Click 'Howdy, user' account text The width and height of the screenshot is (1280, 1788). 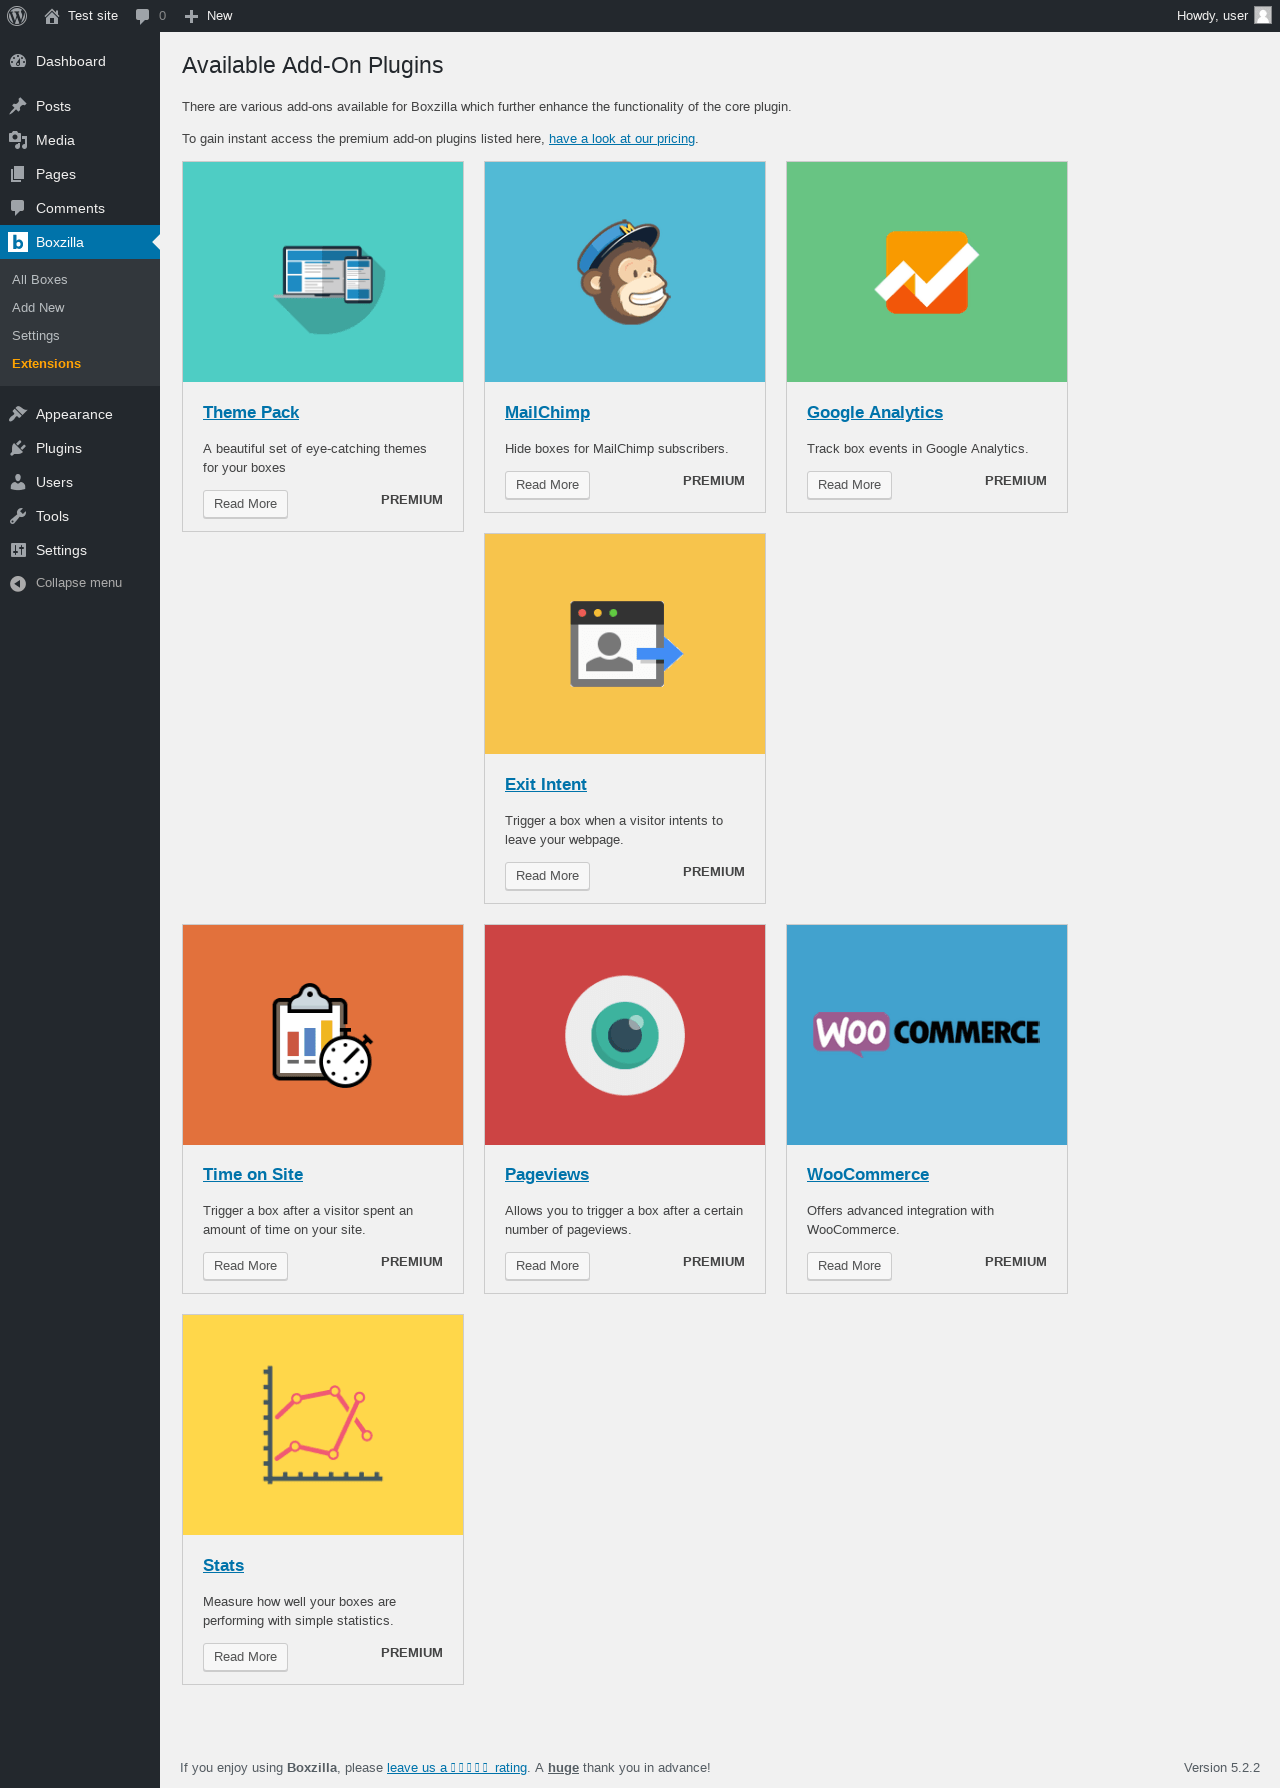[1212, 16]
